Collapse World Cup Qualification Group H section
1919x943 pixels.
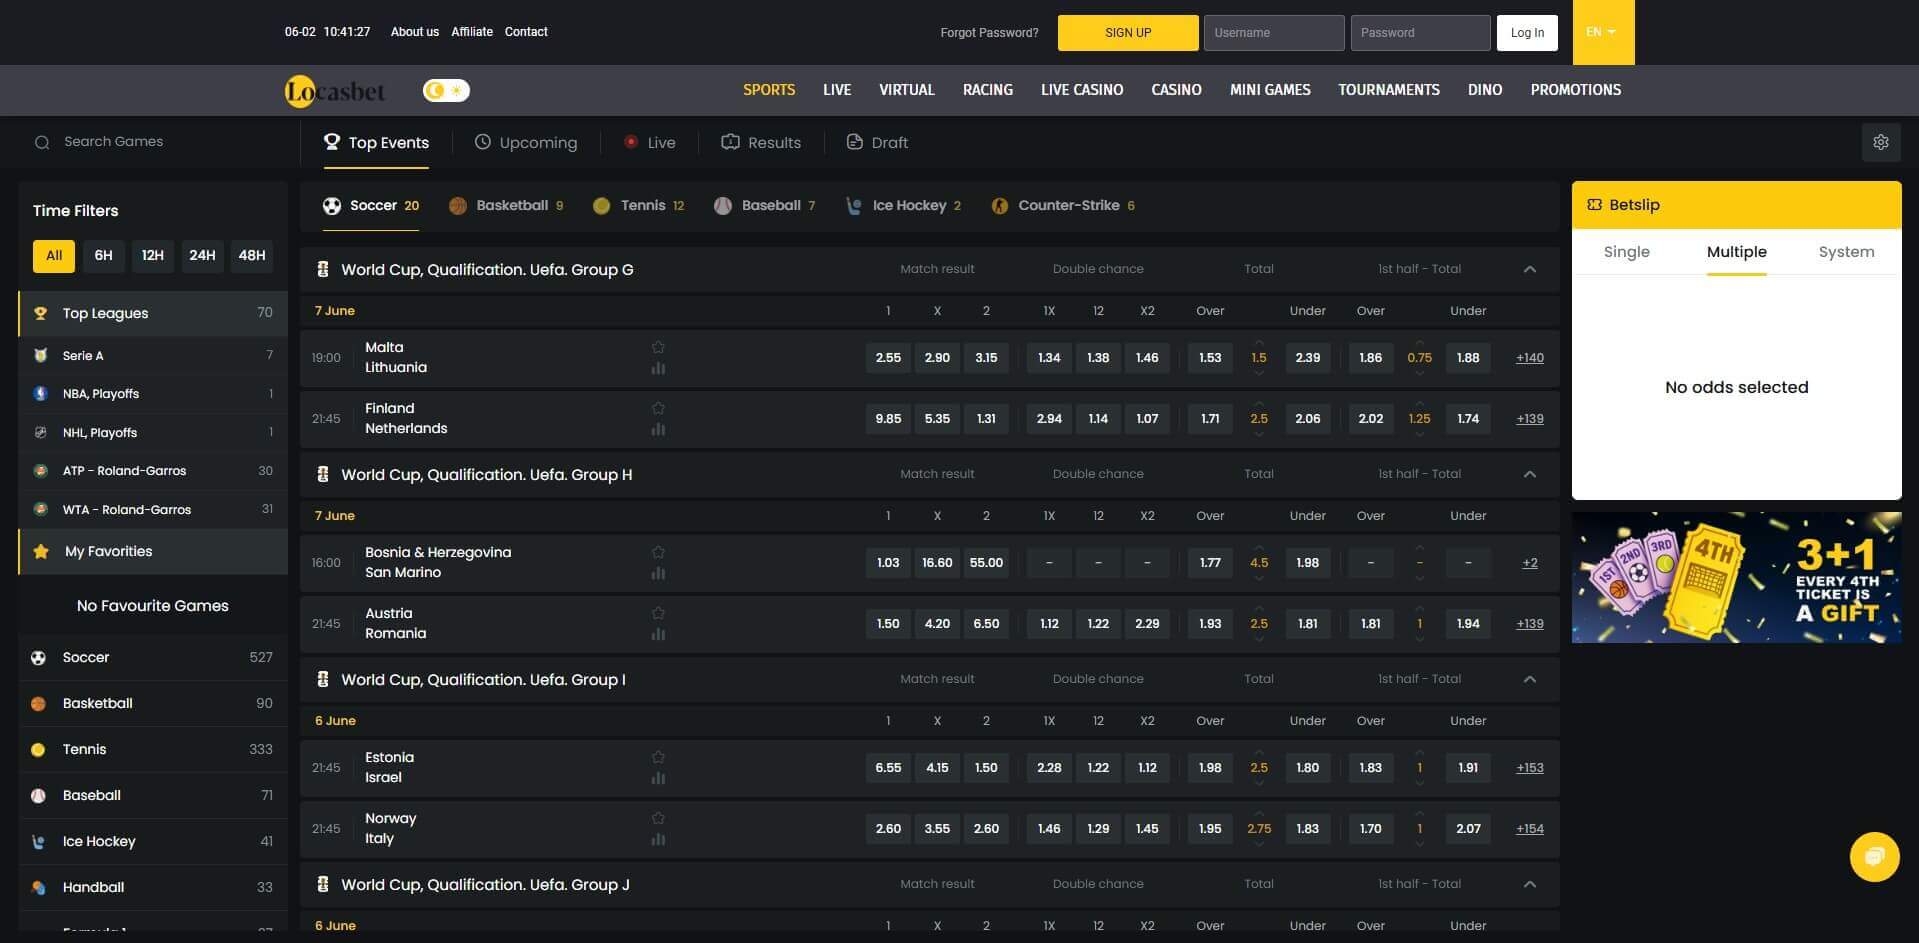[x=1529, y=474]
